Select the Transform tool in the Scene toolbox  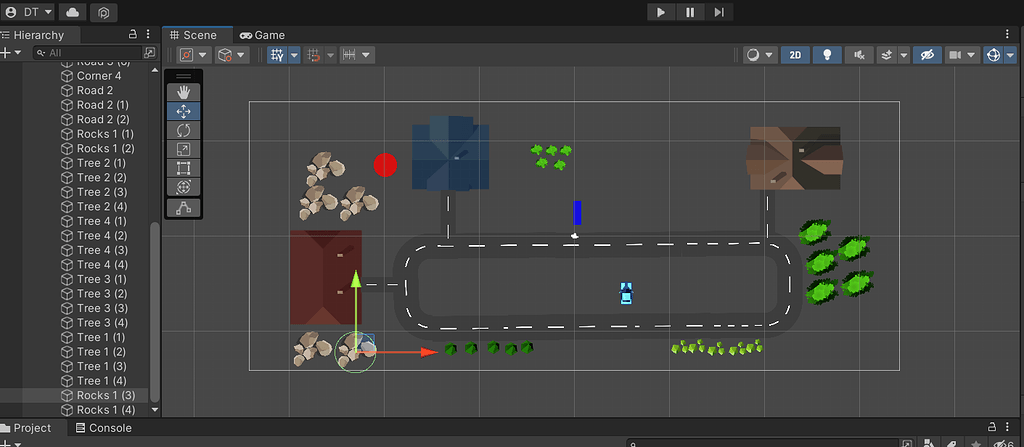(x=184, y=188)
